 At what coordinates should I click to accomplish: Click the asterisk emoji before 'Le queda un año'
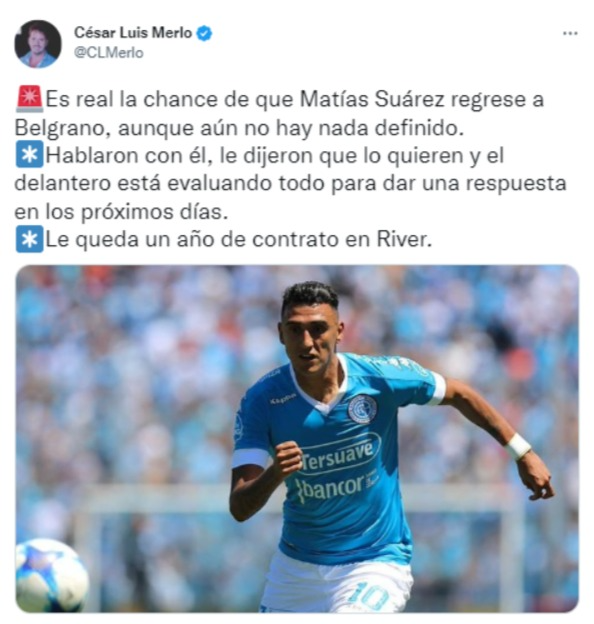click(x=29, y=239)
